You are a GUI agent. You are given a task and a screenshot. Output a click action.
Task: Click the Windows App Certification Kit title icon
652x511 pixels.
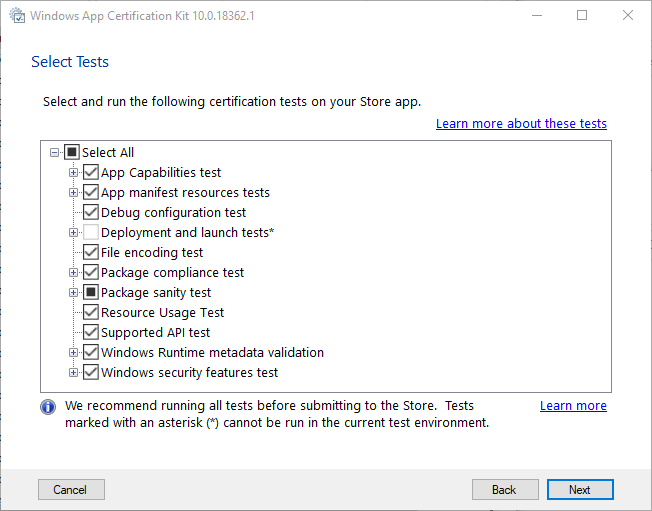[17, 16]
